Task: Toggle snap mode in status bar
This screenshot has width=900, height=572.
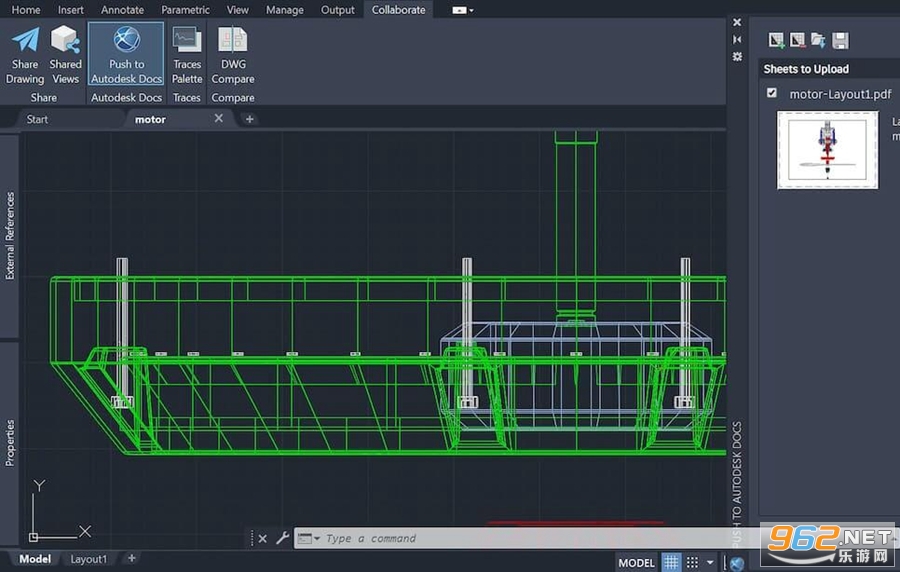Action: coord(693,562)
